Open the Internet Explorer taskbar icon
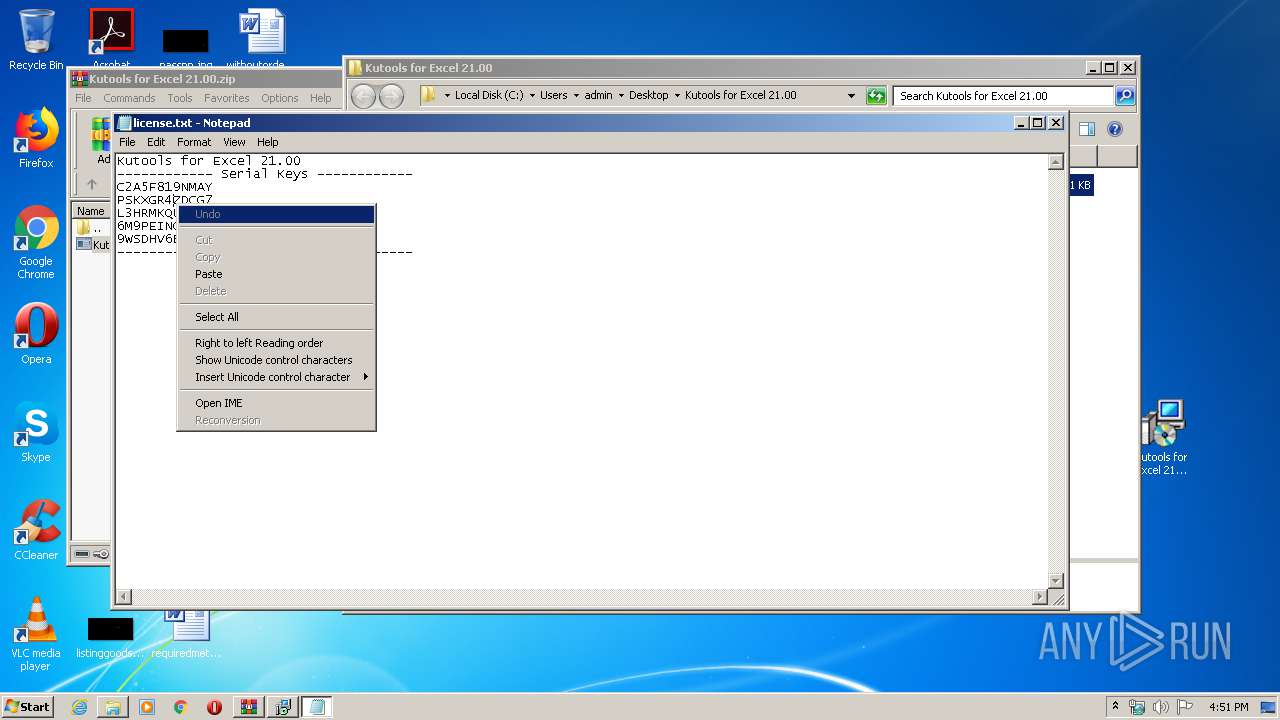This screenshot has width=1280, height=720. click(x=79, y=707)
